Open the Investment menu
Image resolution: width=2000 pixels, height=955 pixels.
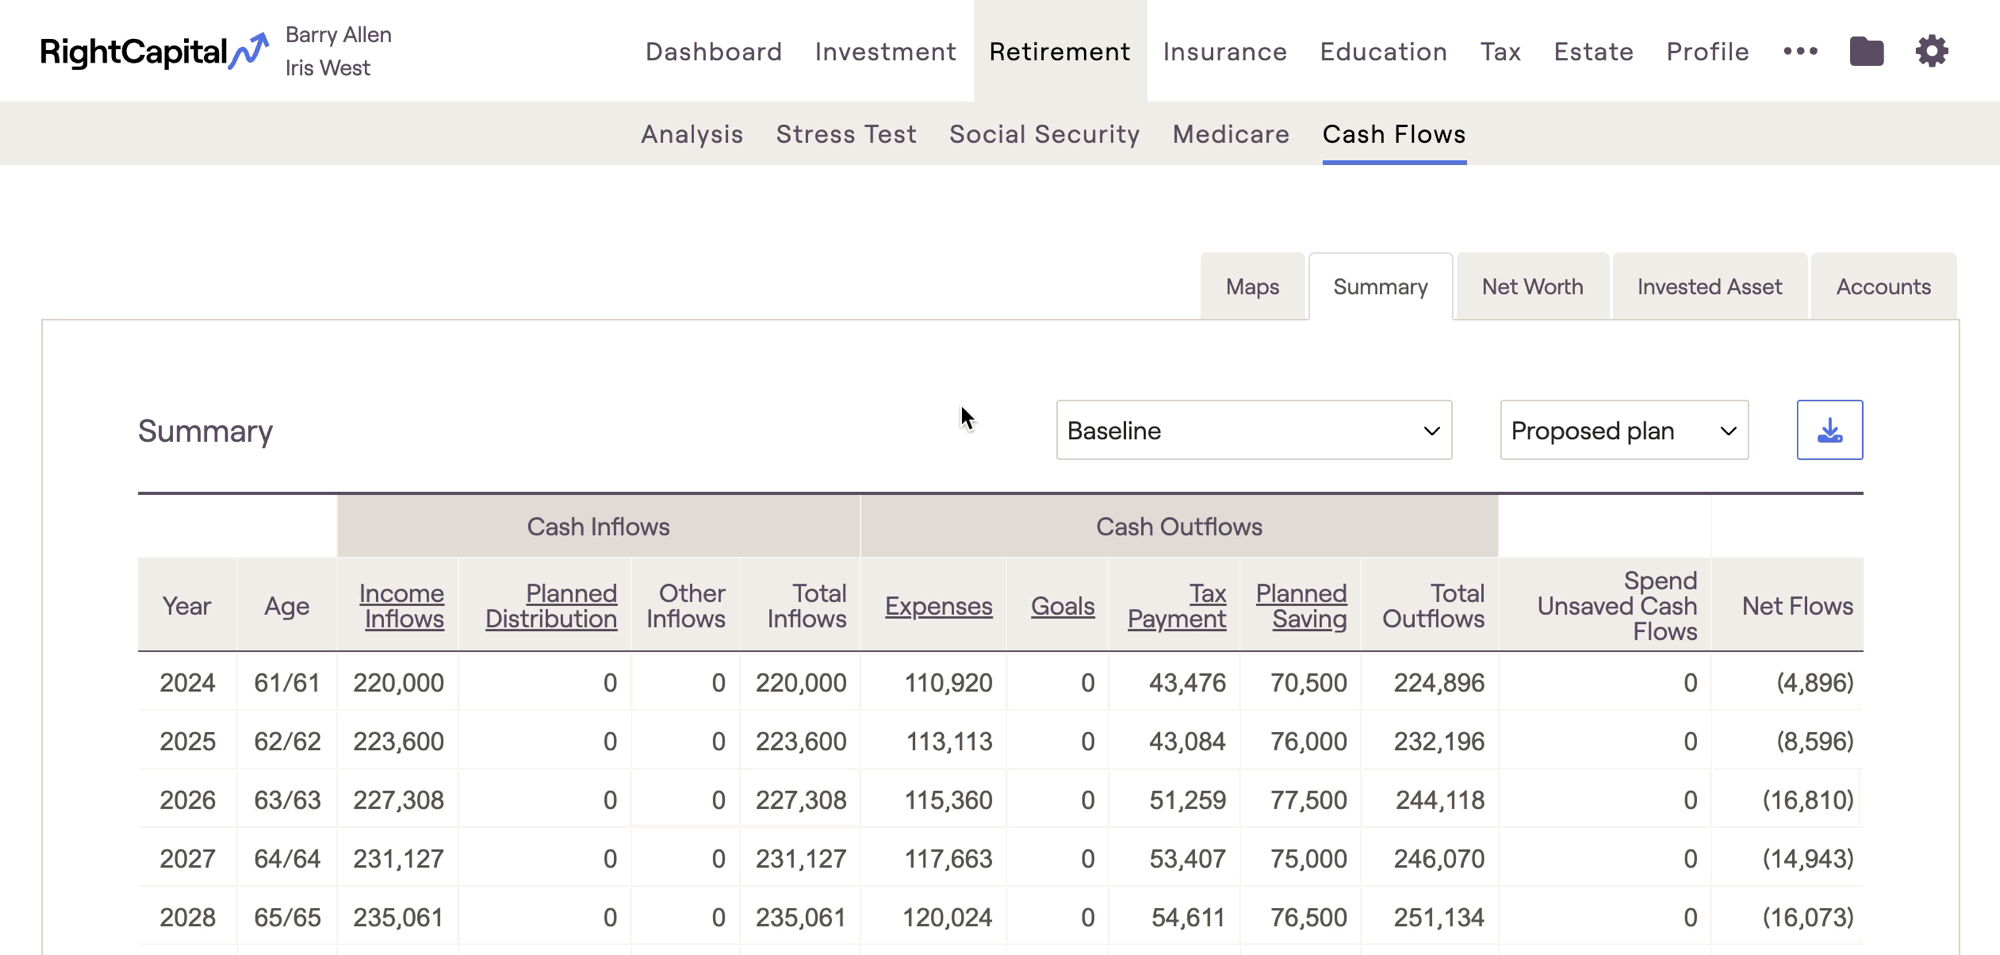coord(885,51)
